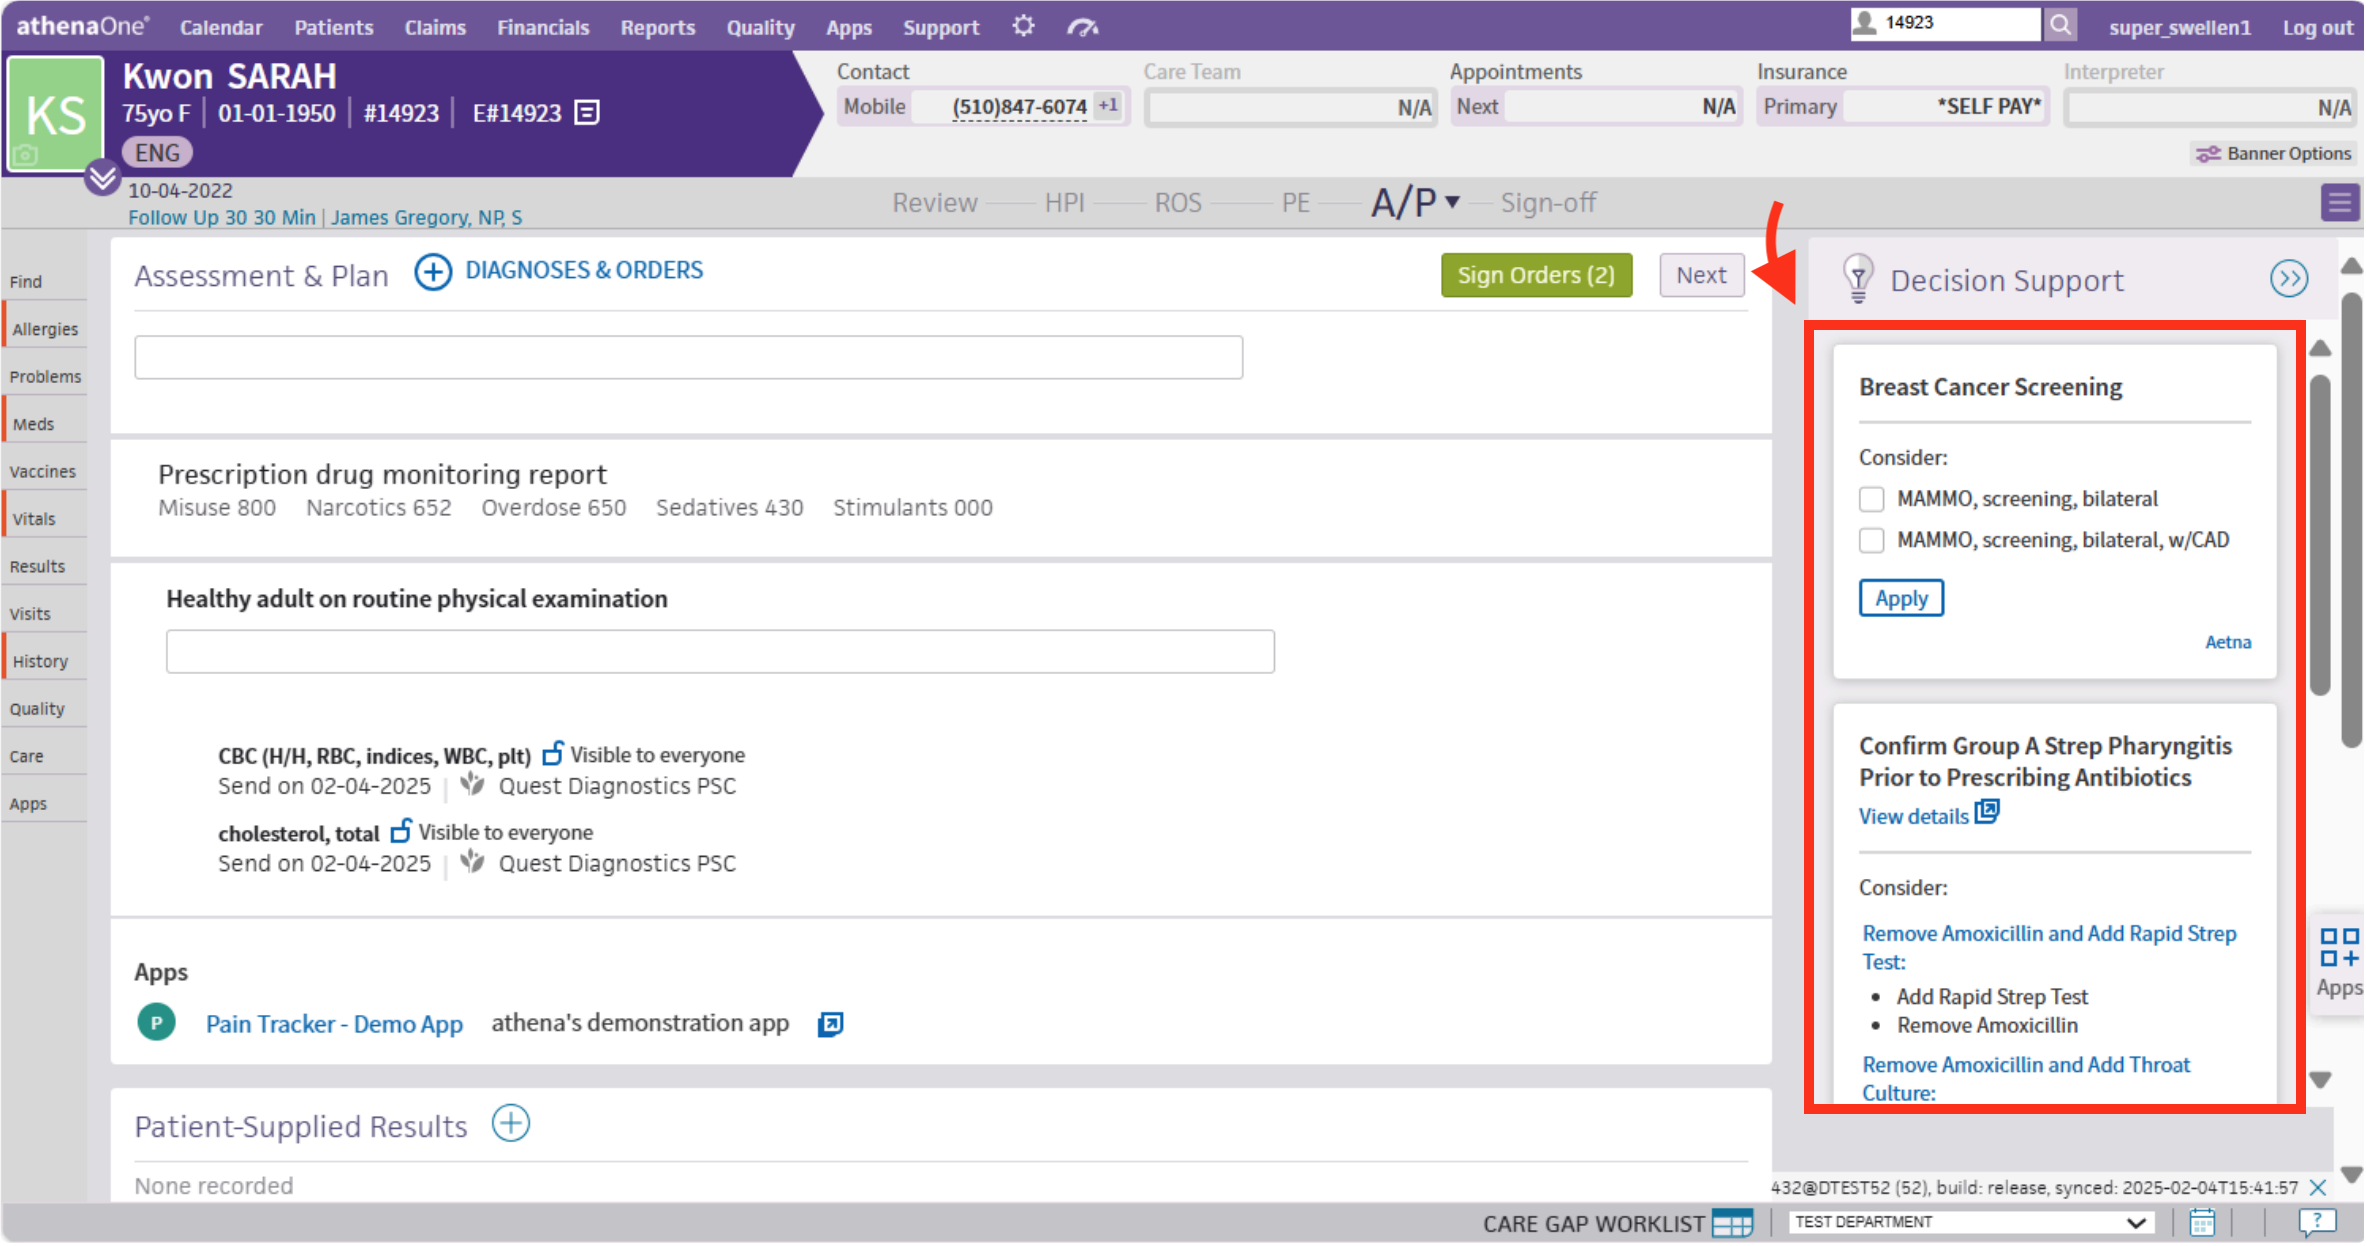Click the magnifier search button beside patient ID
Screen dimensions: 2366x1246
click(x=2060, y=24)
